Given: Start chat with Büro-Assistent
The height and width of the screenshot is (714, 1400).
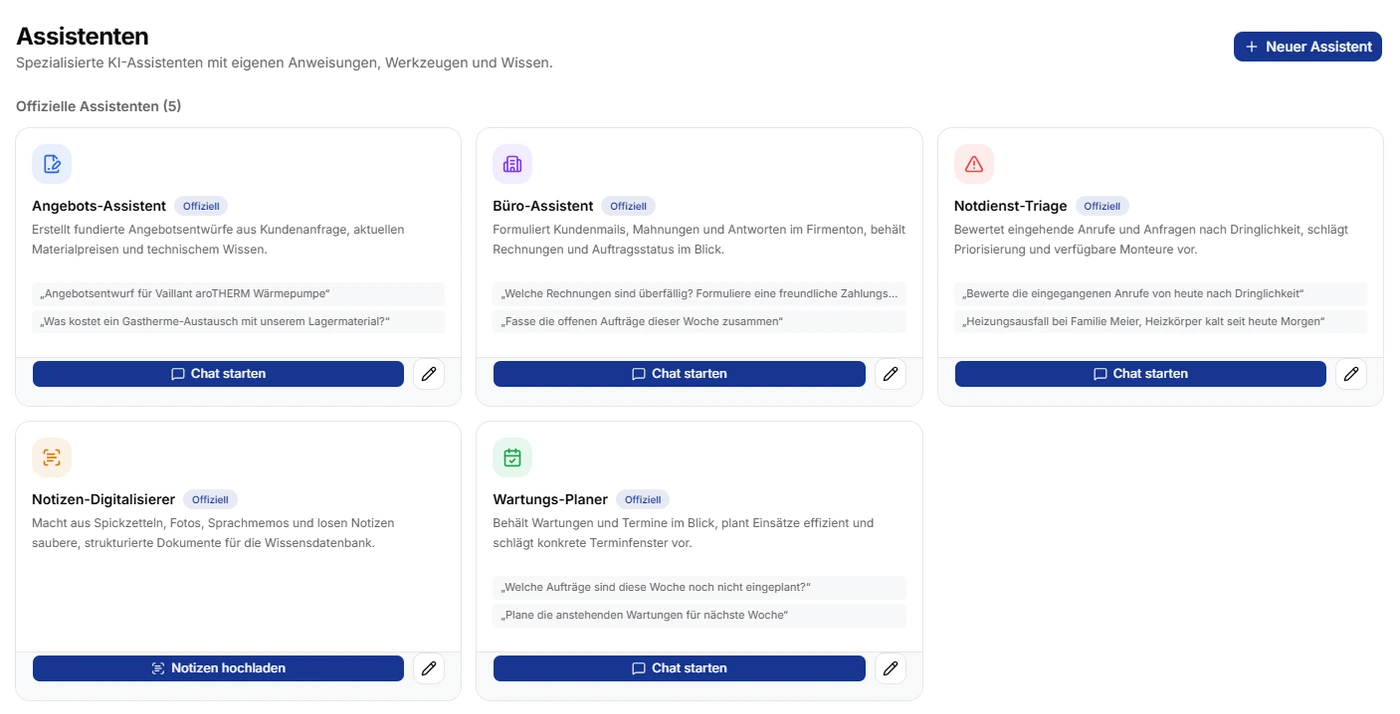Looking at the screenshot, I should click(x=679, y=374).
